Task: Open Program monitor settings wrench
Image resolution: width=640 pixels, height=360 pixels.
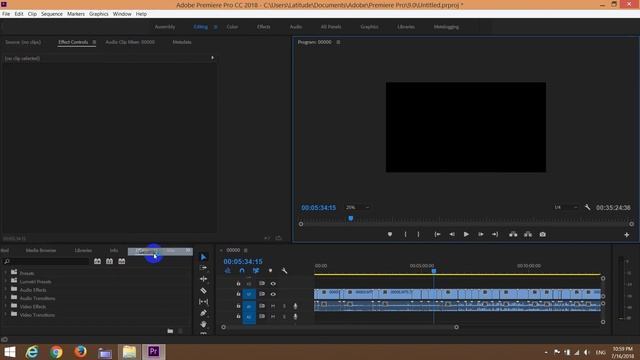Action: tap(587, 207)
